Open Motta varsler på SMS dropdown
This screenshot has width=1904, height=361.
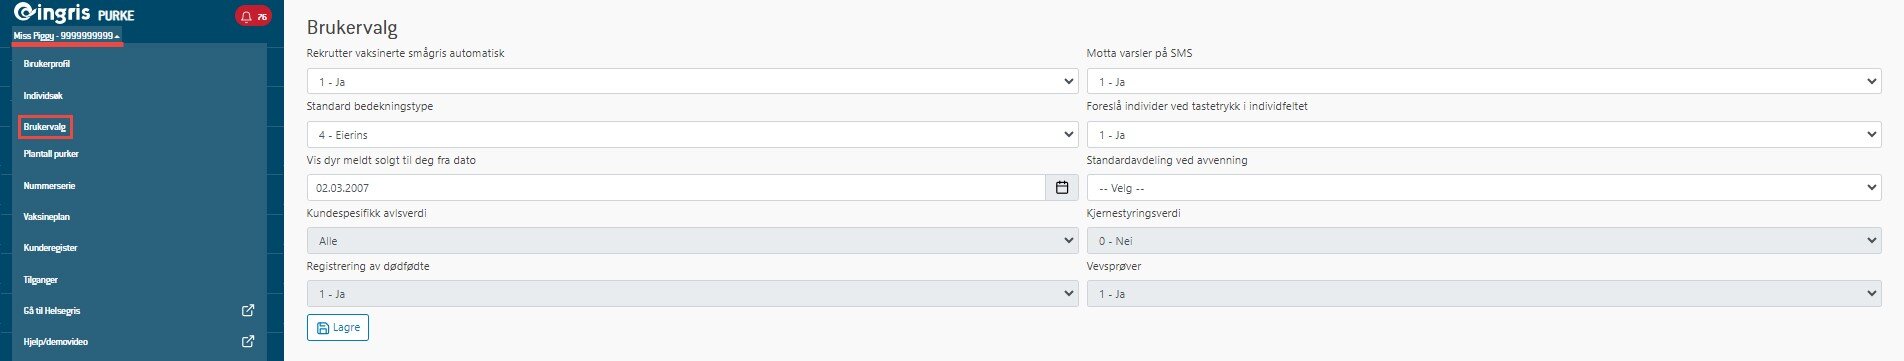click(x=1484, y=81)
